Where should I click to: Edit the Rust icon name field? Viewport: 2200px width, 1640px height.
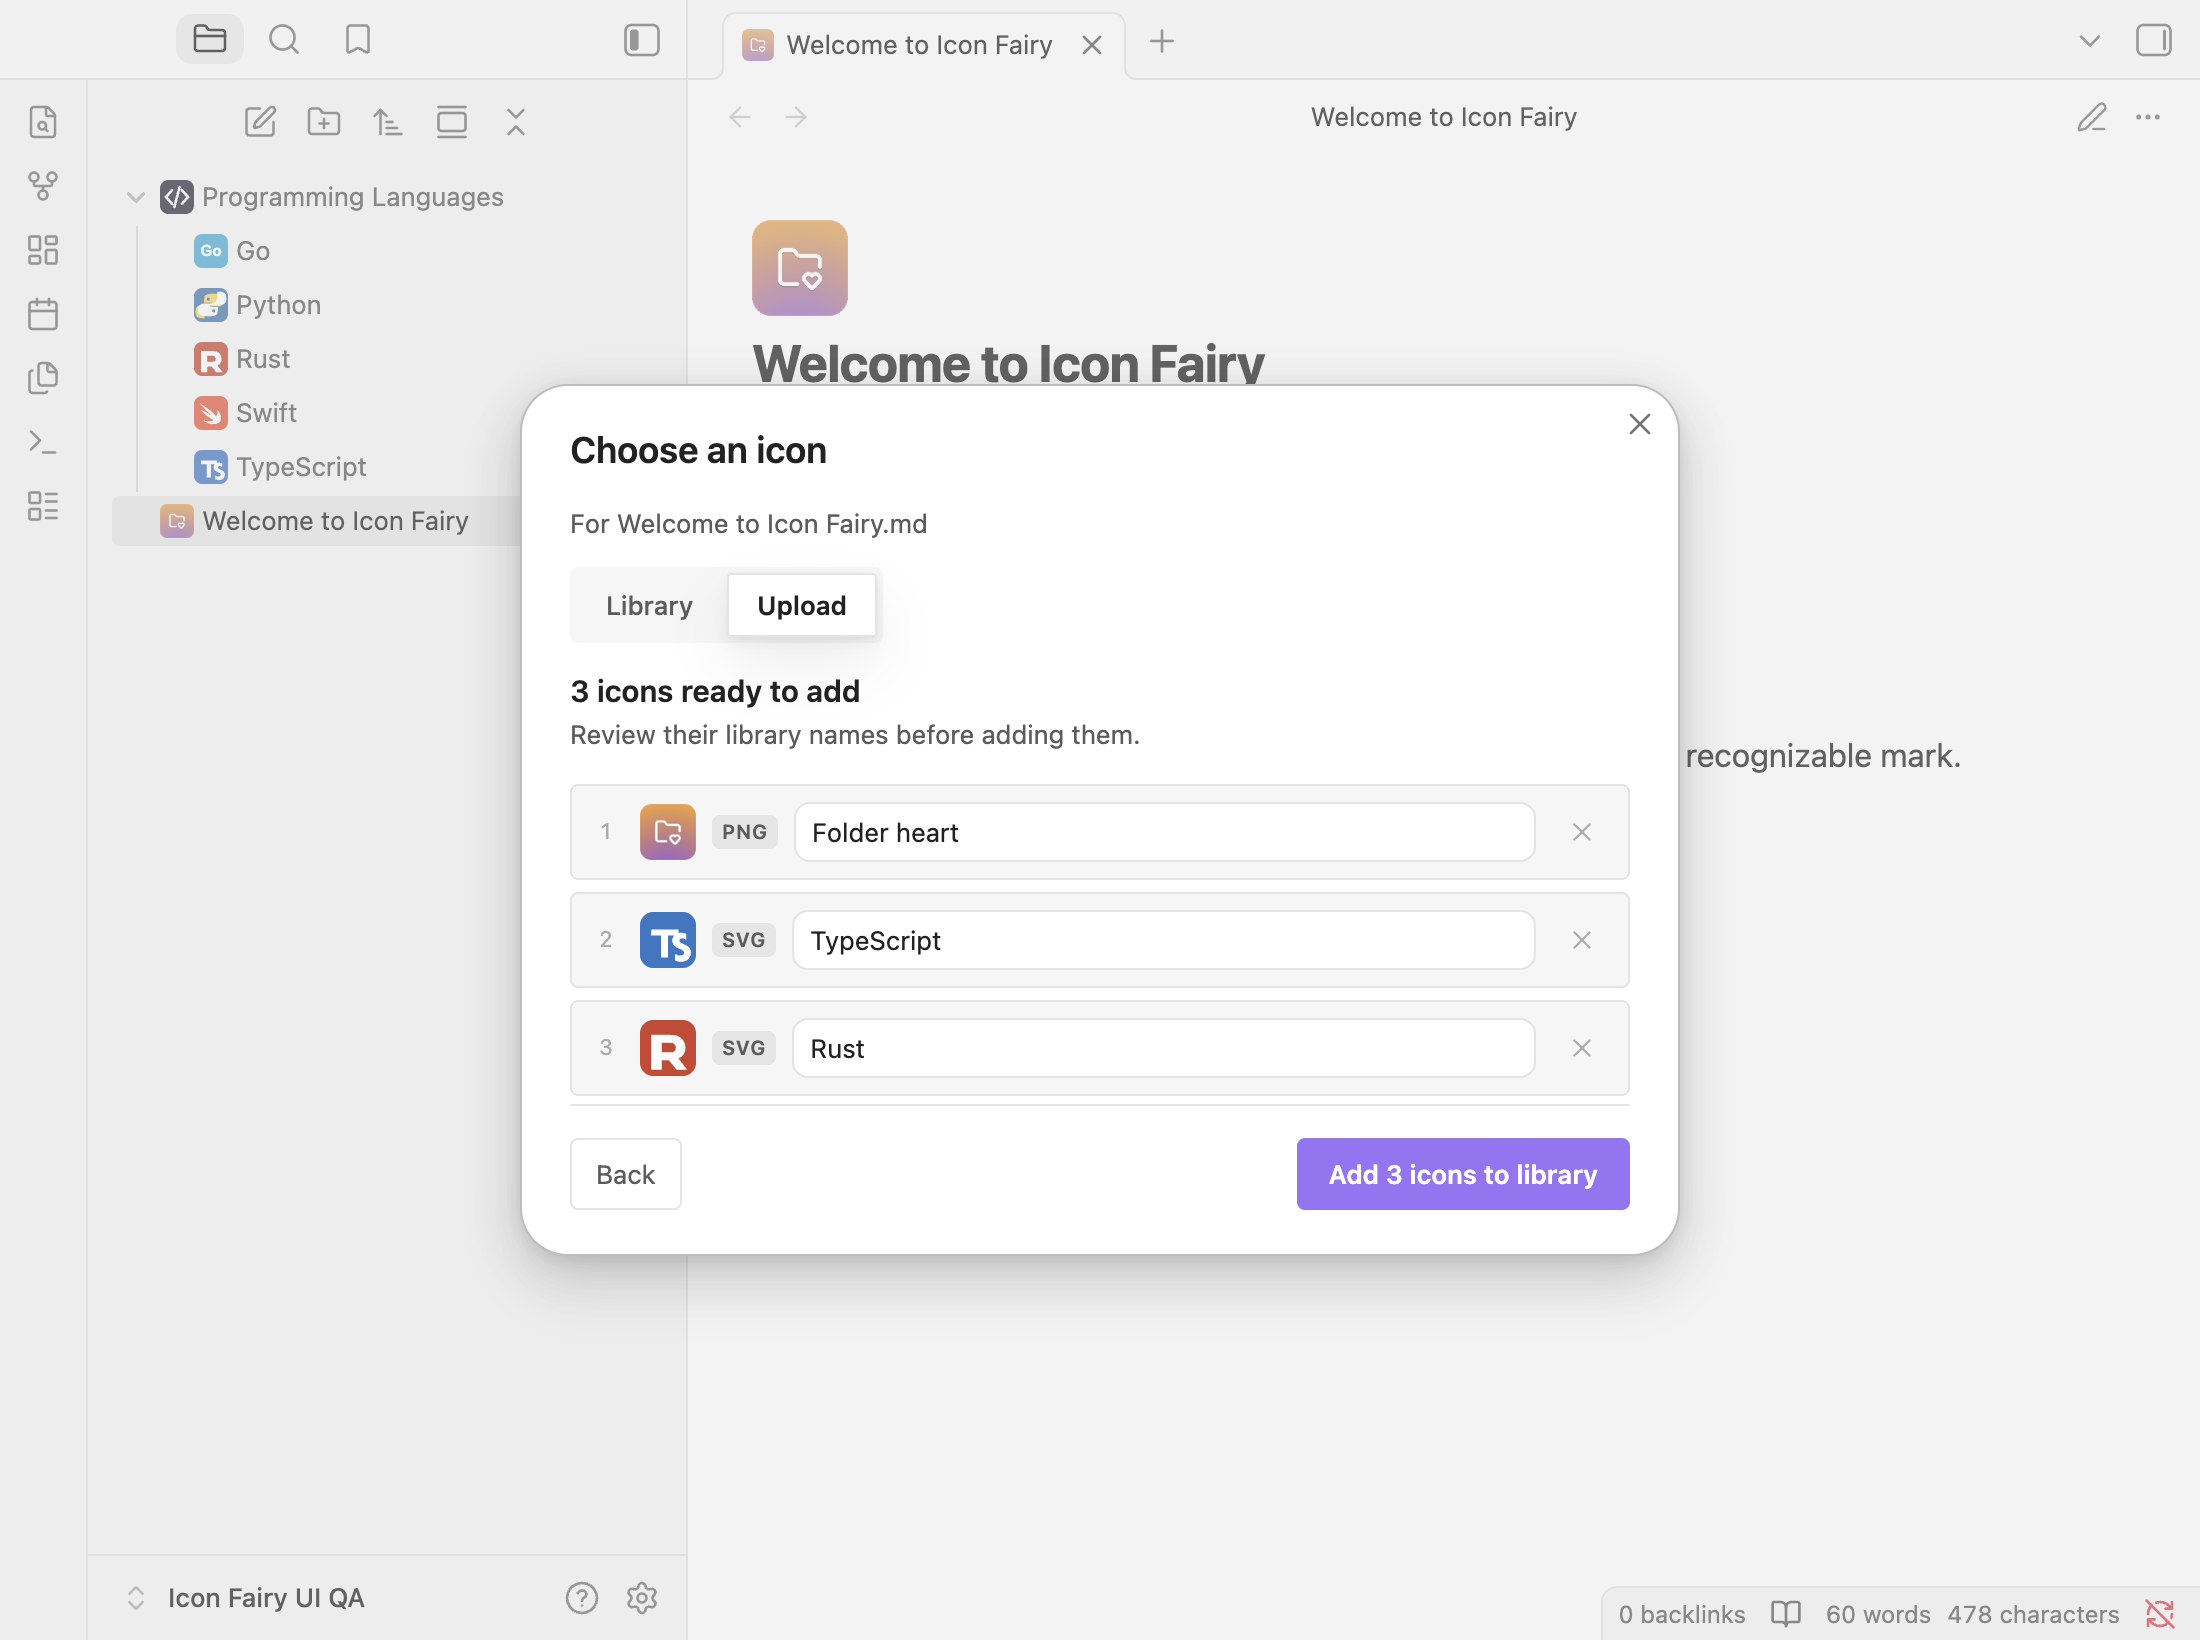tap(1164, 1048)
